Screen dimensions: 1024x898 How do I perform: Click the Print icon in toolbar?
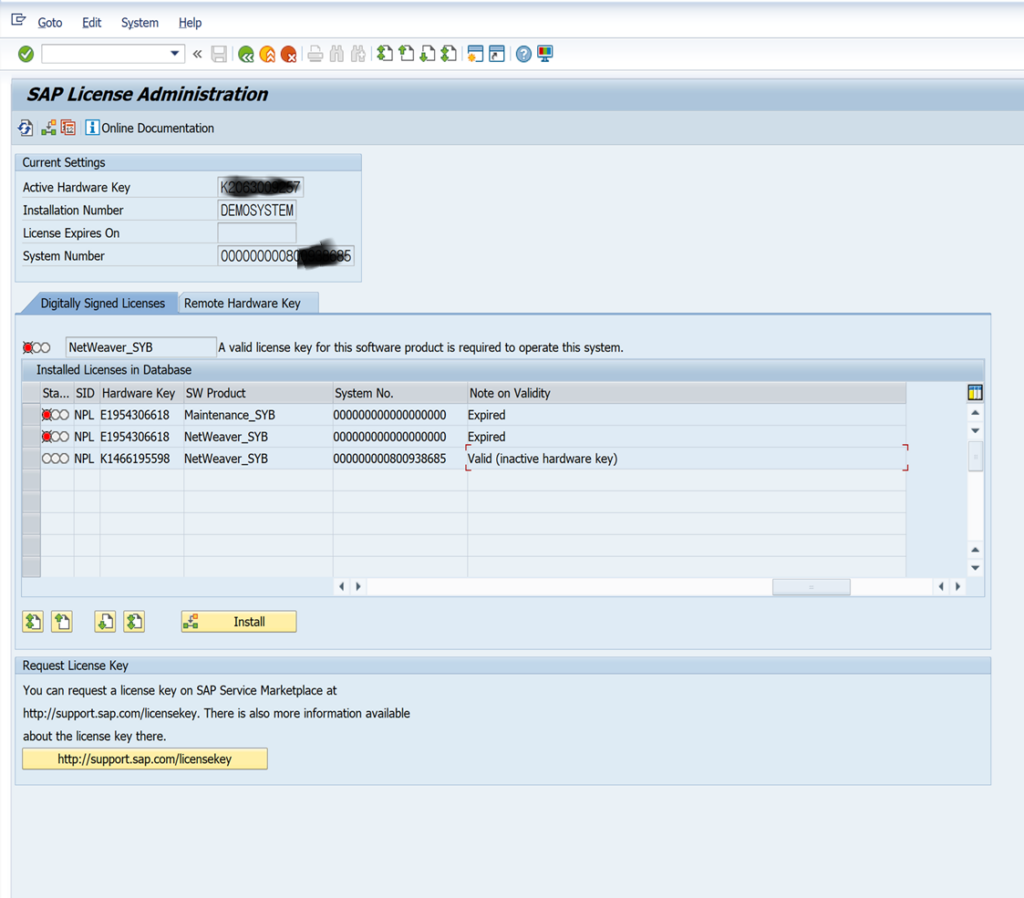[x=315, y=54]
